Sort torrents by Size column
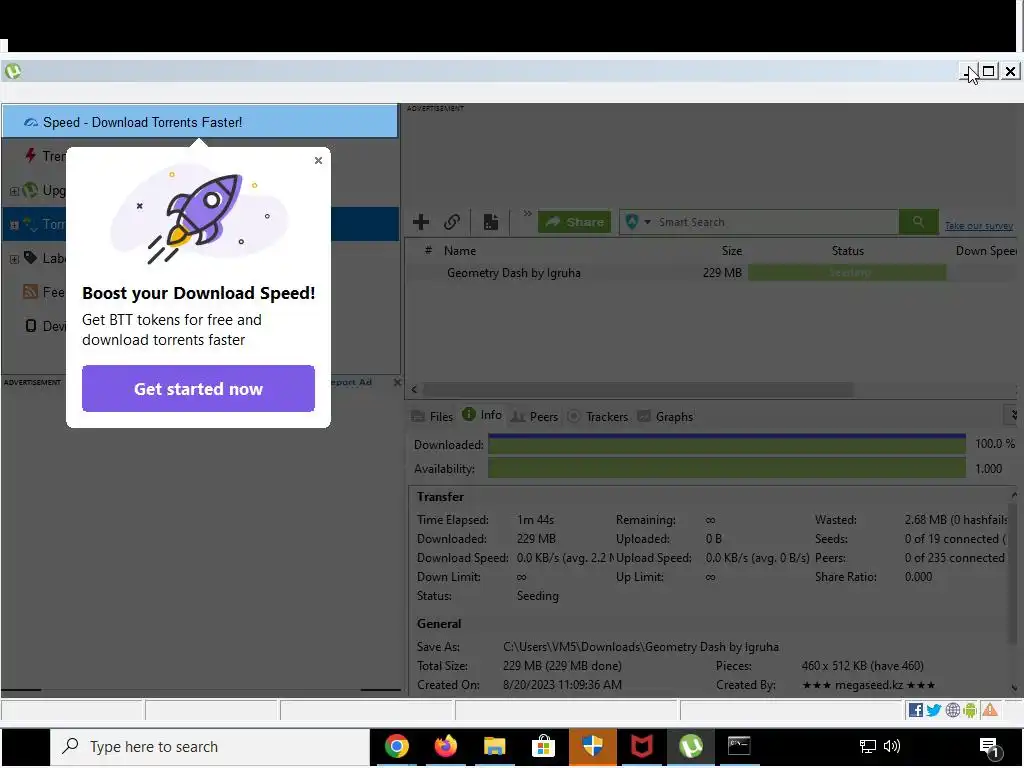 pos(731,251)
